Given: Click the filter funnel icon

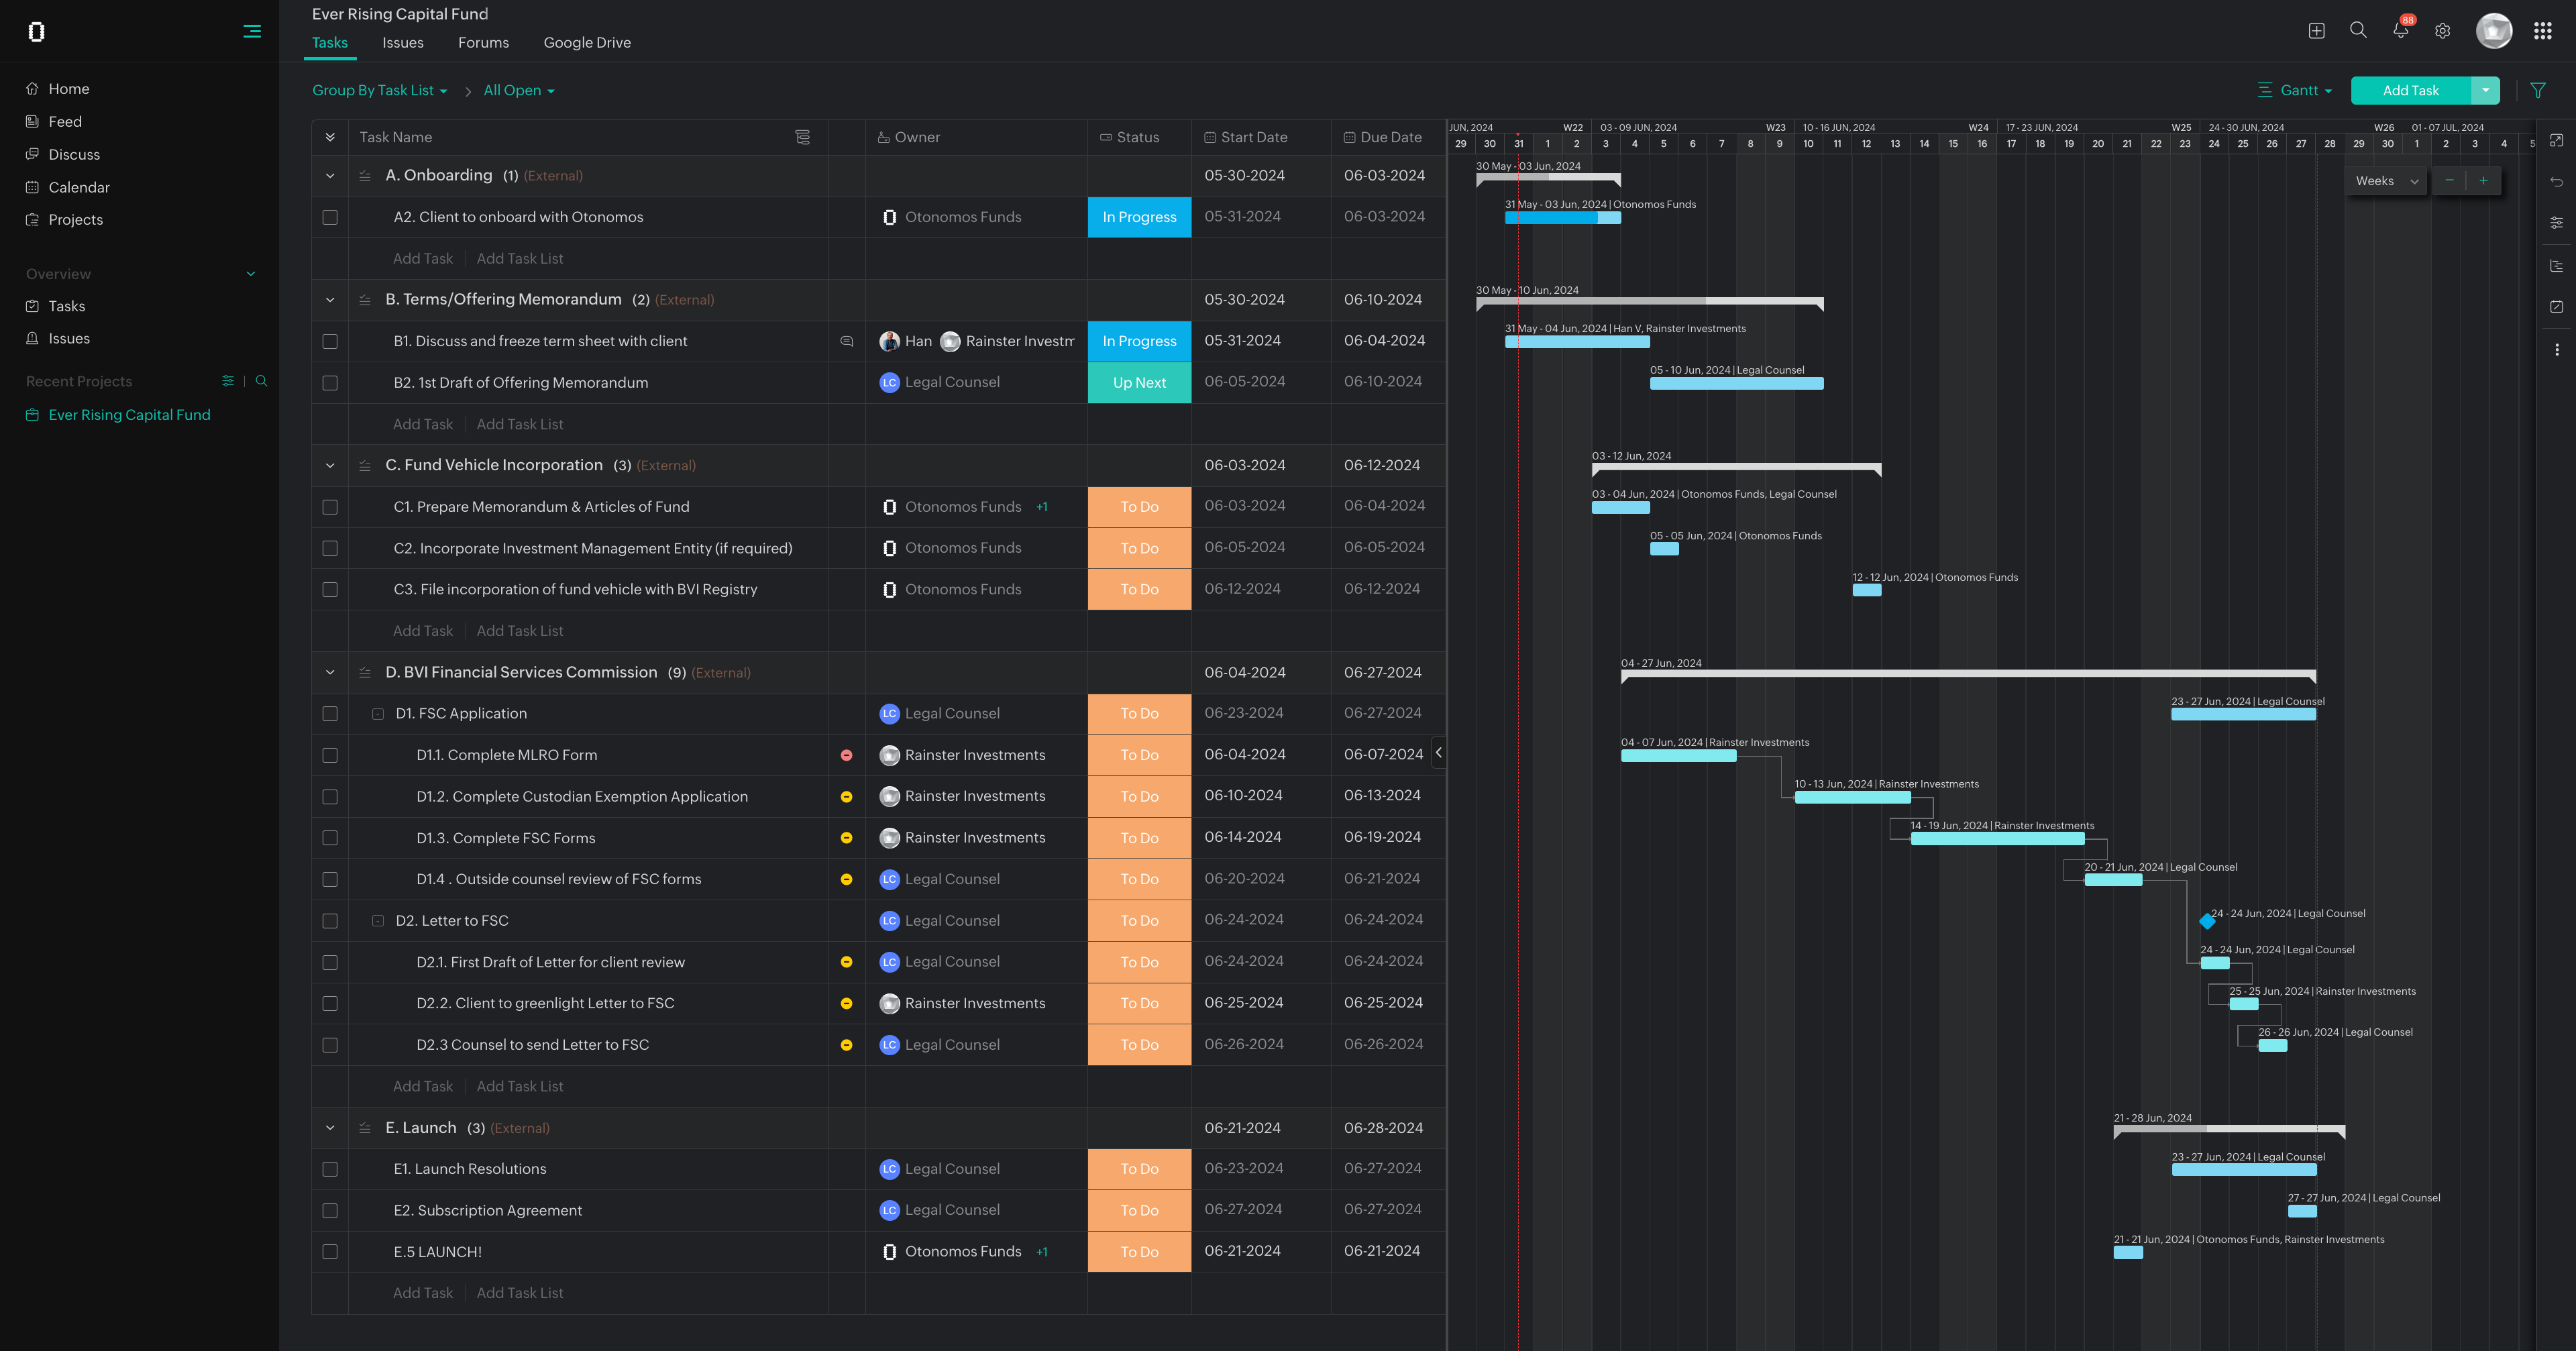Looking at the screenshot, I should (2537, 90).
